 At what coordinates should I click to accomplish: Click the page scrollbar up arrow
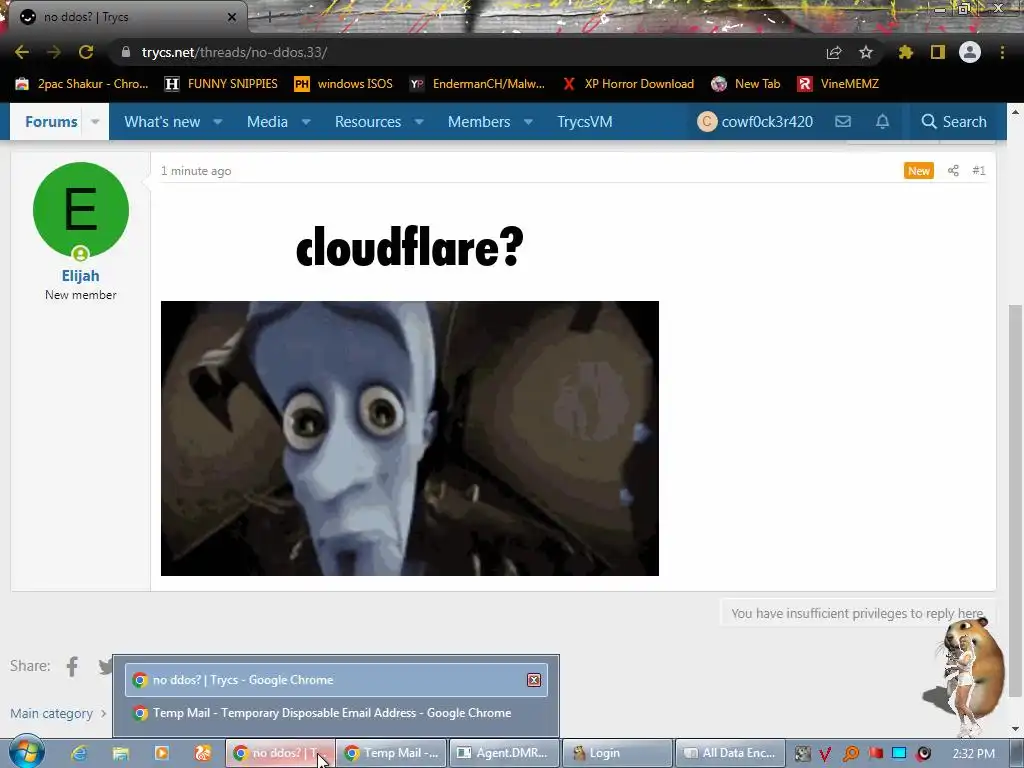[x=1016, y=112]
